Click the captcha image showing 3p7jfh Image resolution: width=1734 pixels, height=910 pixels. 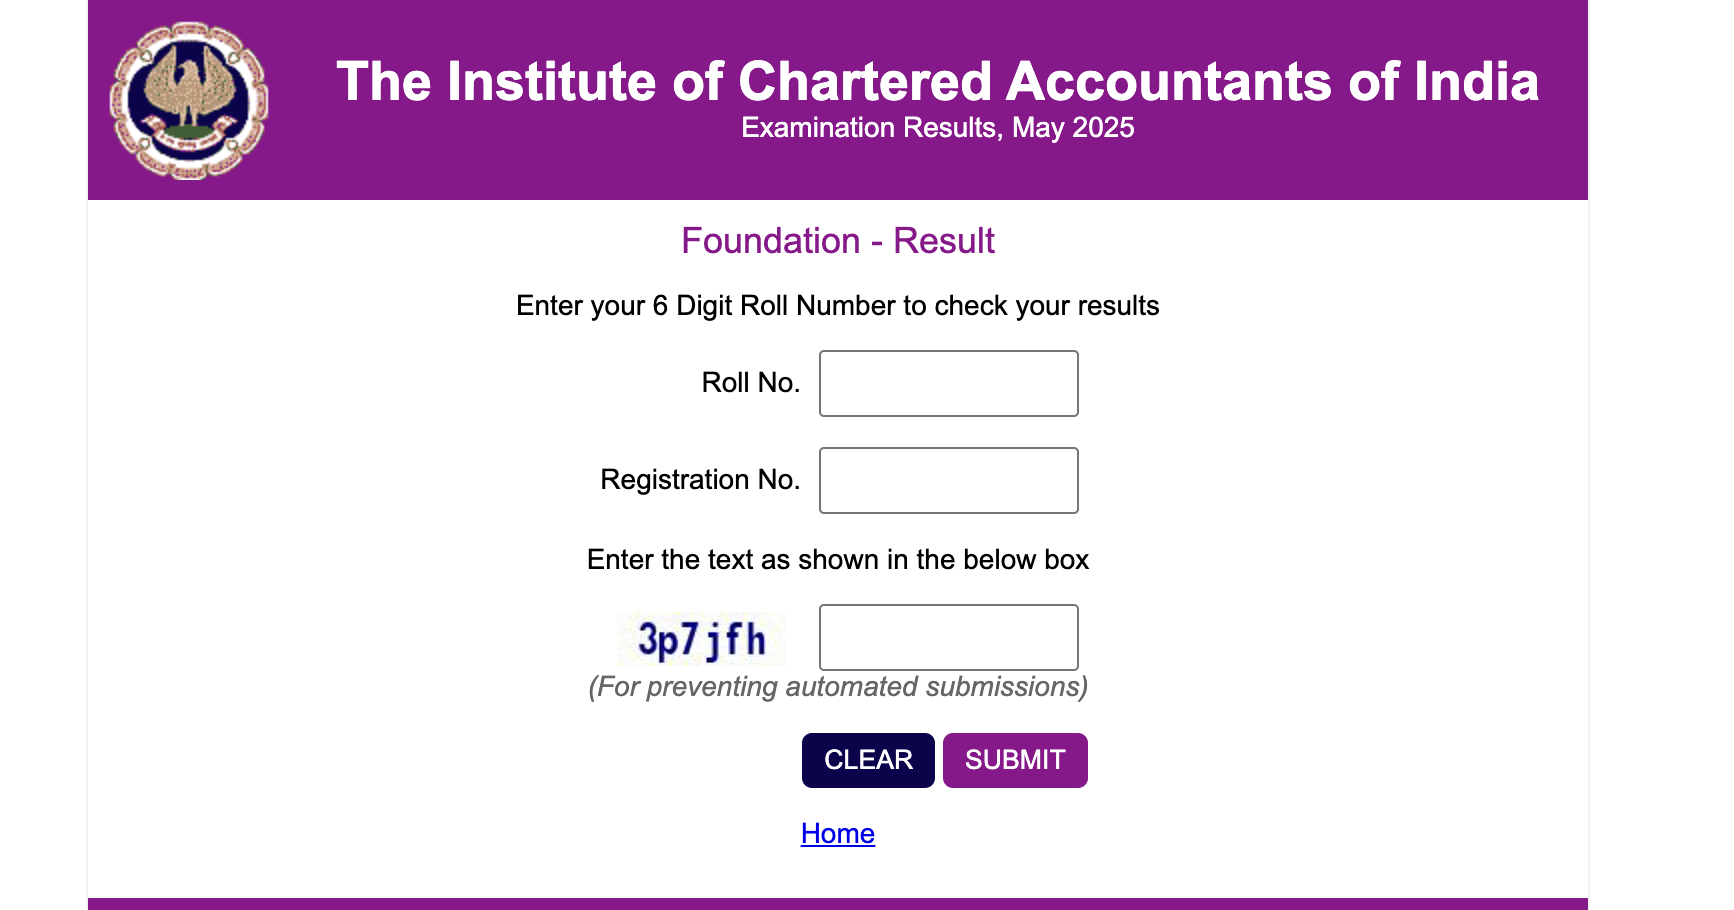tap(701, 639)
